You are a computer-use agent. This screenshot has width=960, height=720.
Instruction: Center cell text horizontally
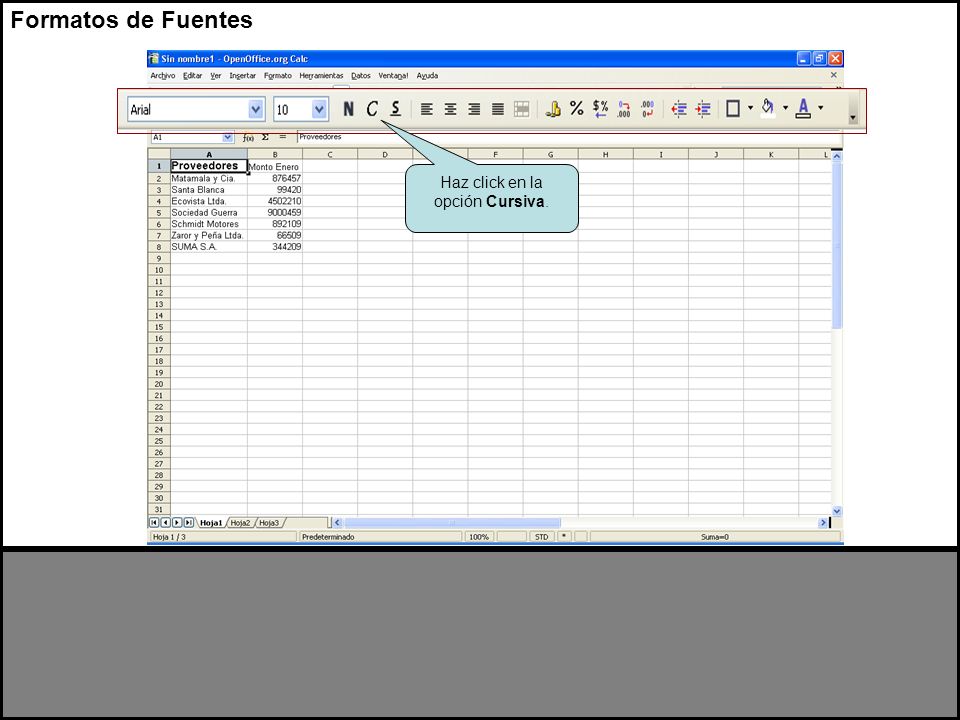(451, 109)
